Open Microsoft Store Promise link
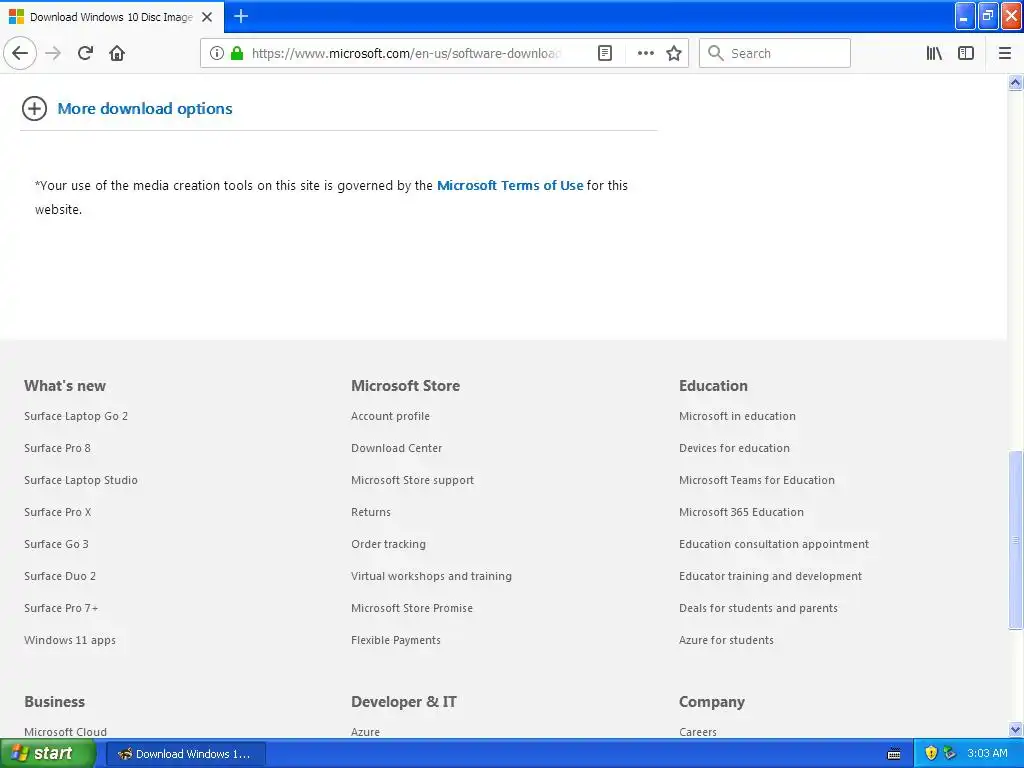The image size is (1024, 768). pyautogui.click(x=412, y=608)
